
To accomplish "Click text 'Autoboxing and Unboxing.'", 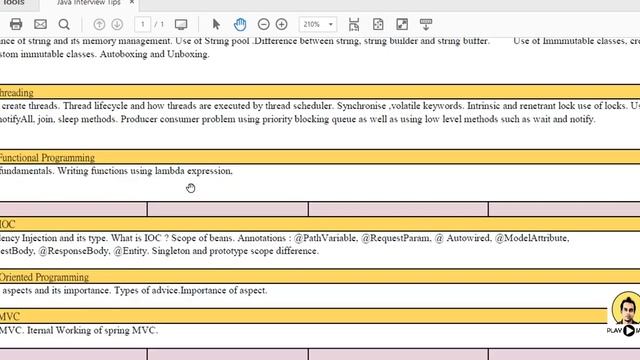I will pos(154,54).
